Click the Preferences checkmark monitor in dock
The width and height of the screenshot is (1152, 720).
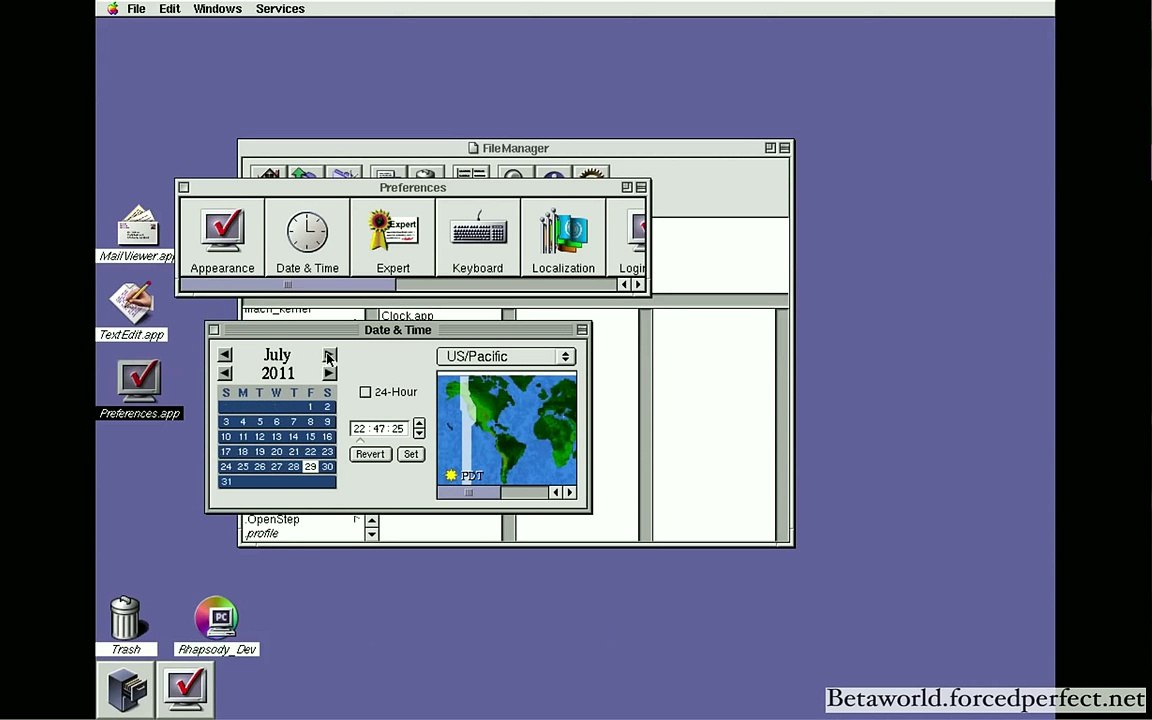(186, 690)
